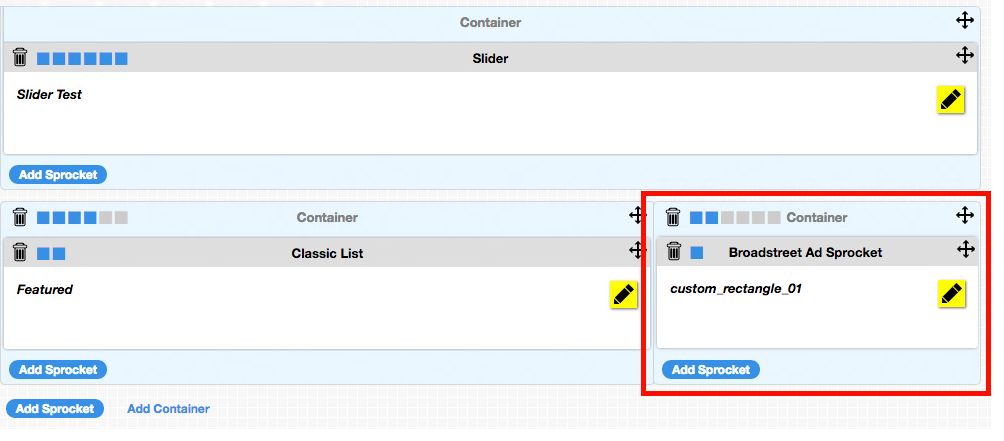Edit Slider Test with yellow pencil icon

[951, 100]
